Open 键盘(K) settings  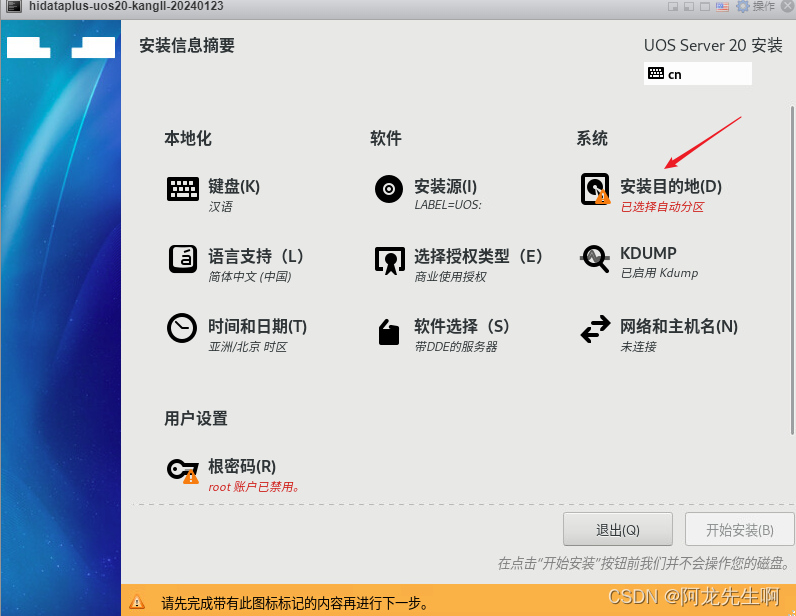pos(234,186)
